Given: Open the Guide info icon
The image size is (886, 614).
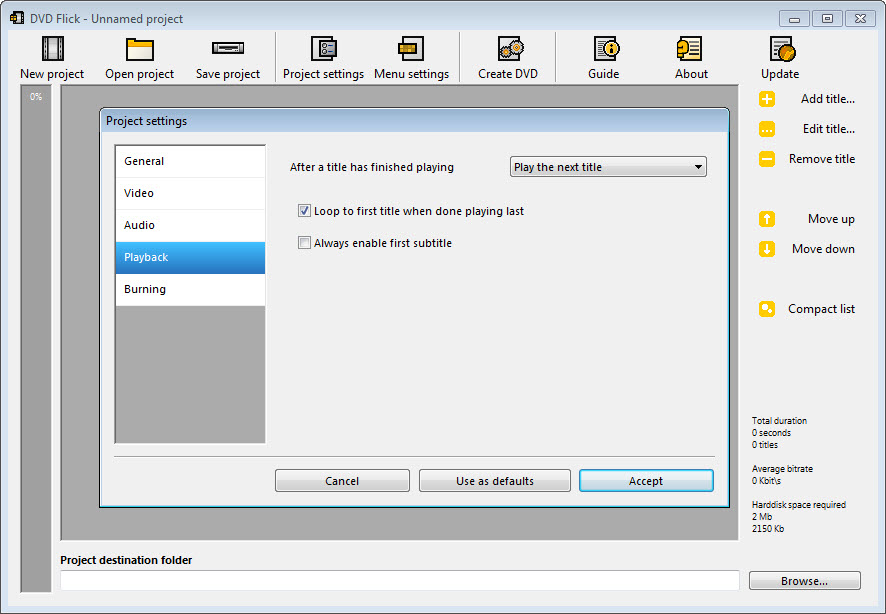Looking at the screenshot, I should point(606,49).
